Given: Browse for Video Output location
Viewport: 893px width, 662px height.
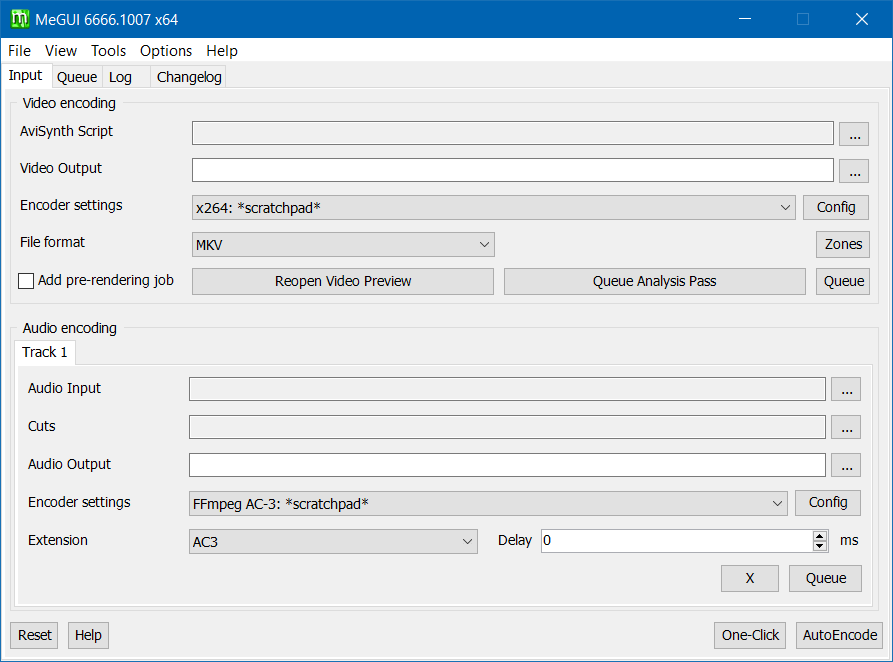Looking at the screenshot, I should (x=853, y=171).
